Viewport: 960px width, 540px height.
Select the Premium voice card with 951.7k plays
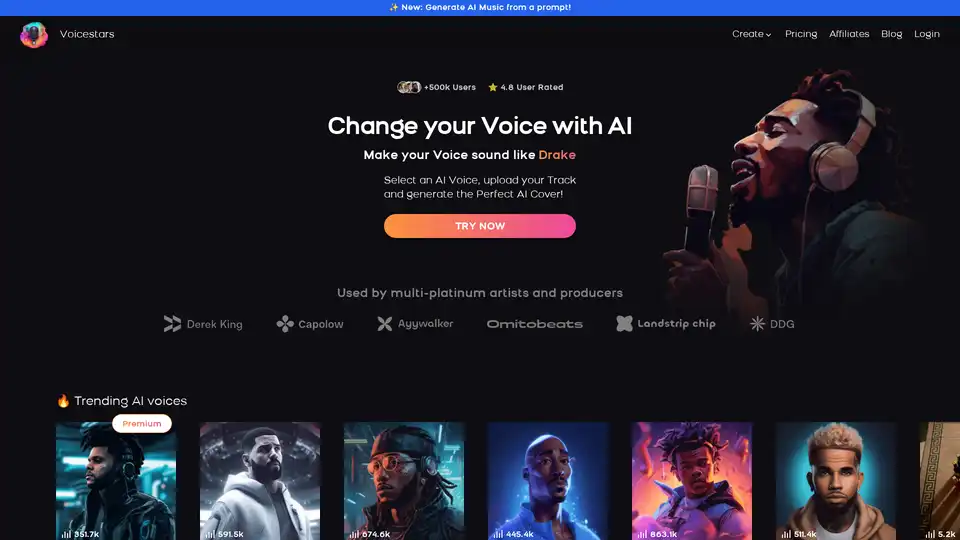[116, 481]
